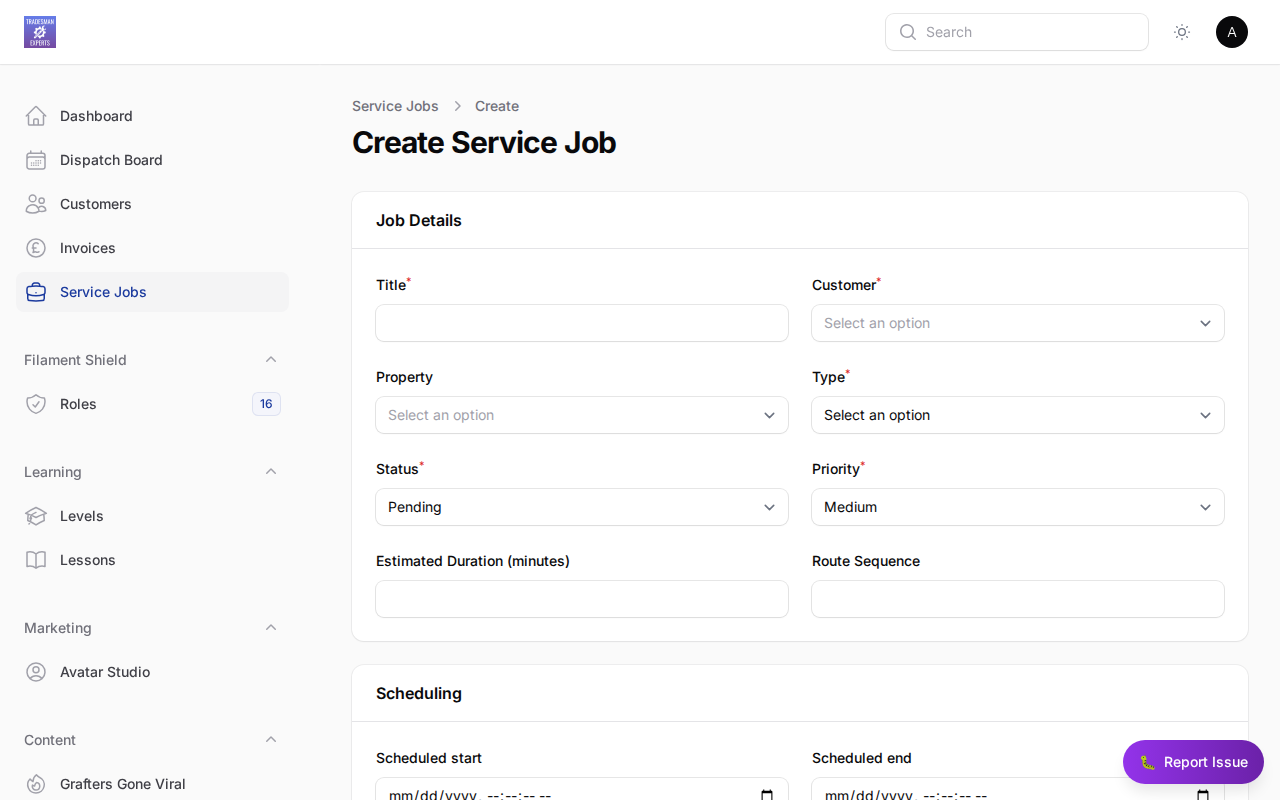This screenshot has width=1280, height=800.
Task: Click inside the Title input field
Action: pyautogui.click(x=581, y=323)
